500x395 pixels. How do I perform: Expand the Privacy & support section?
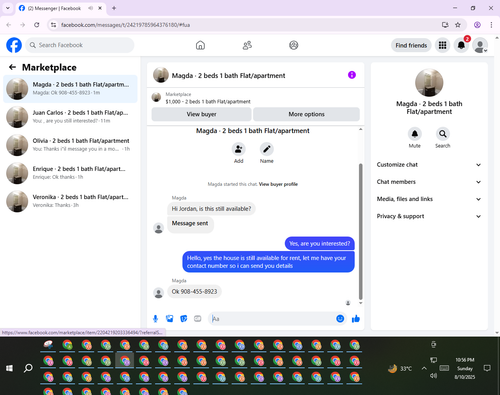coord(429,216)
